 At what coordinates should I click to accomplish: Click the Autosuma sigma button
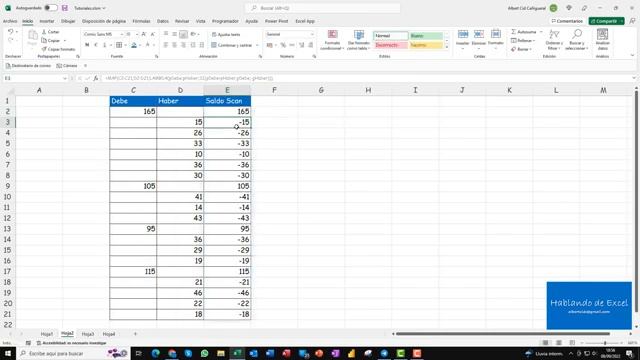(x=523, y=32)
